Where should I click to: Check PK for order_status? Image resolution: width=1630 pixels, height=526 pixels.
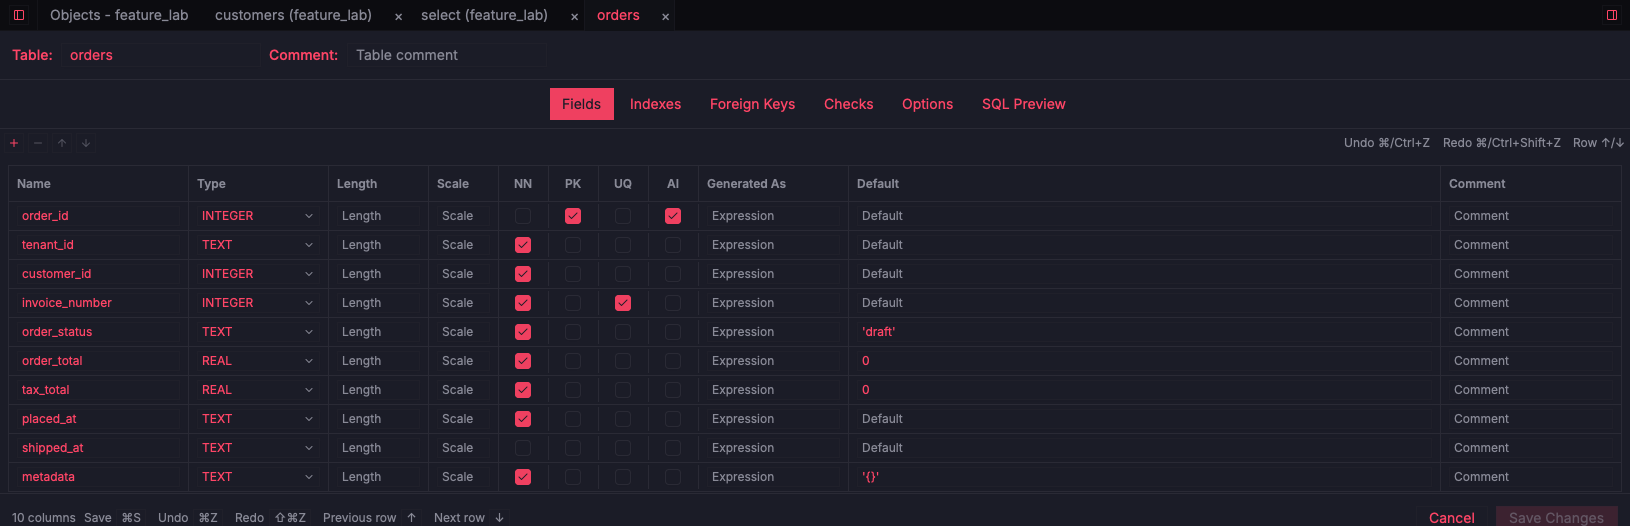pos(573,332)
